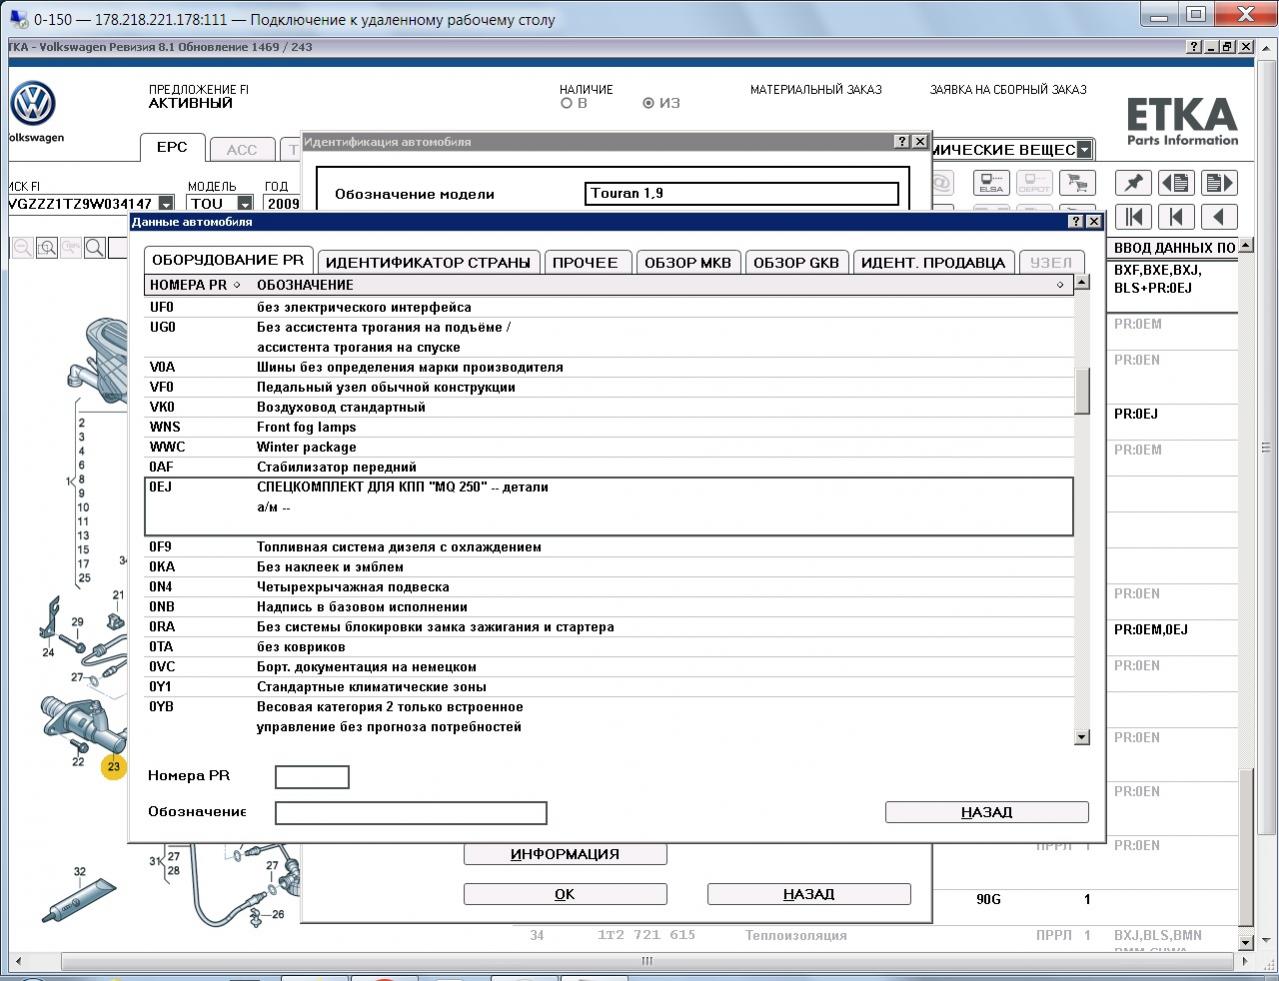Viewport: 1279px width, 981px height.
Task: Select the 0F9 Топливная система дизеля row
Action: 609,547
